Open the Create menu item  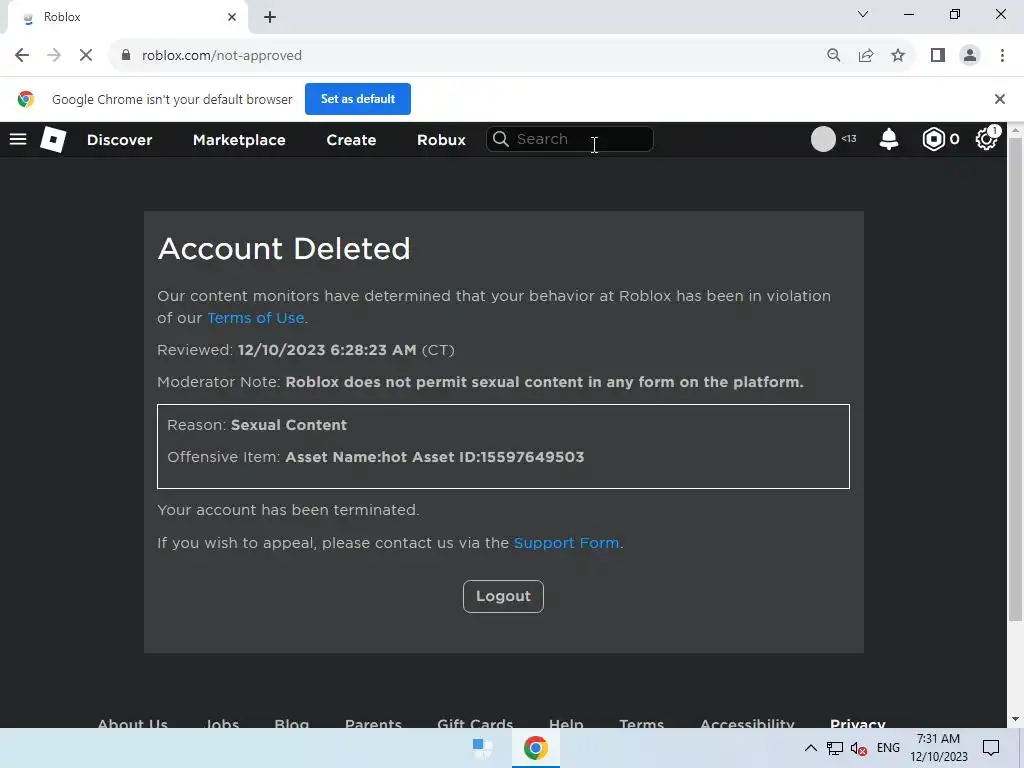[x=351, y=140]
